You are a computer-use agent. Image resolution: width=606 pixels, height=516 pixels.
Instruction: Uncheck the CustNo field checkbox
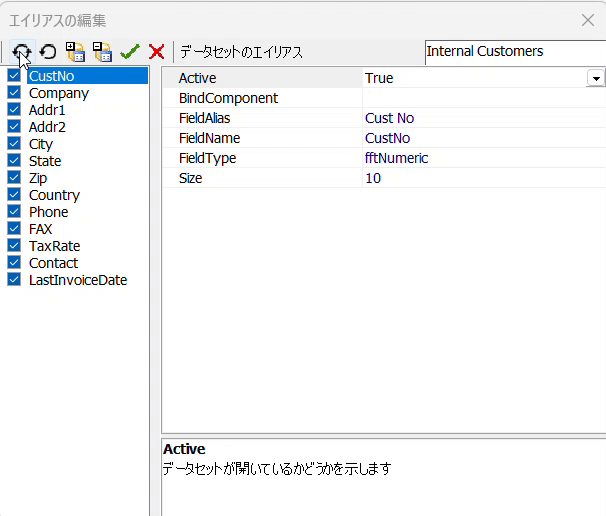pyautogui.click(x=14, y=76)
